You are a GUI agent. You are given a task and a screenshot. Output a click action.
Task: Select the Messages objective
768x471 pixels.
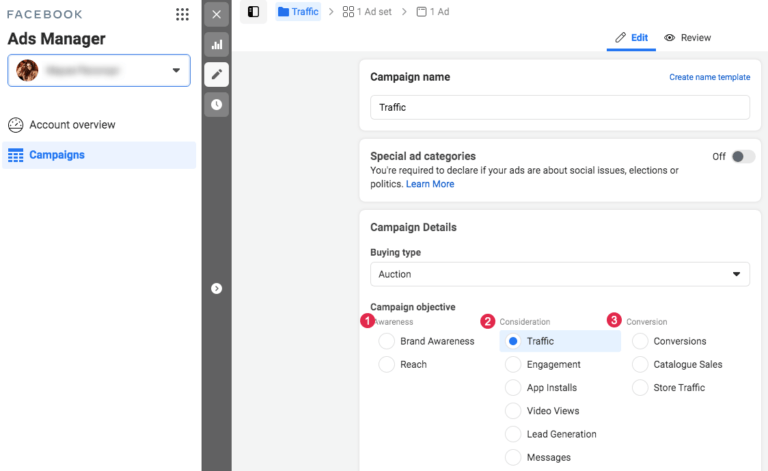(513, 457)
